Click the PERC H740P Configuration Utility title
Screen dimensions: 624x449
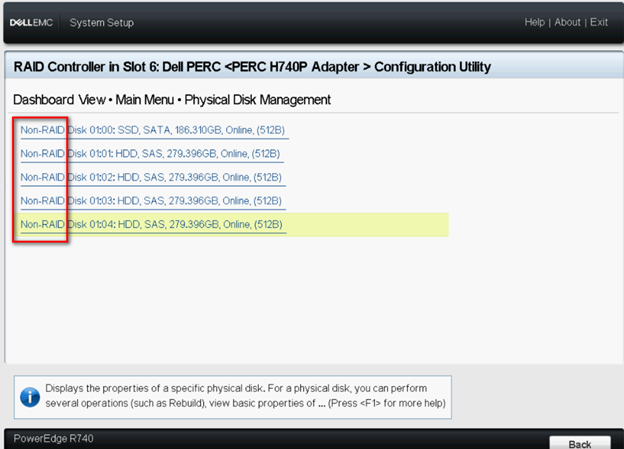[x=252, y=67]
